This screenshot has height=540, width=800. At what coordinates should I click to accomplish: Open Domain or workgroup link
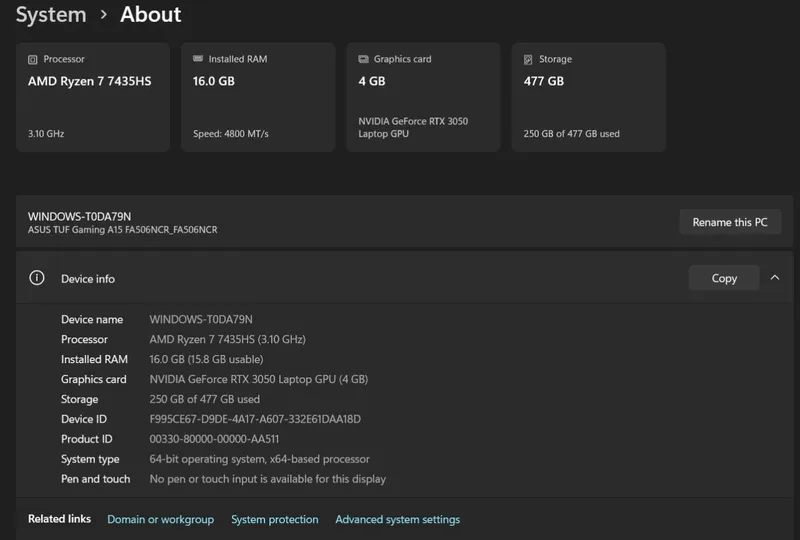[160, 519]
